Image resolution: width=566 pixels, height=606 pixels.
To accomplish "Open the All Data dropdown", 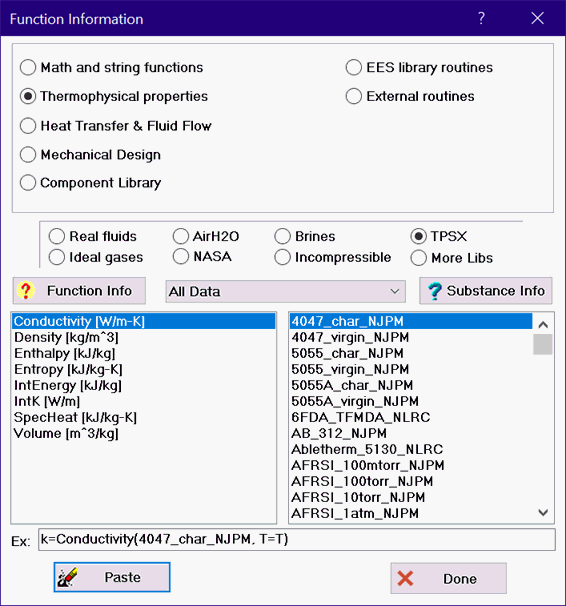I will coord(286,291).
